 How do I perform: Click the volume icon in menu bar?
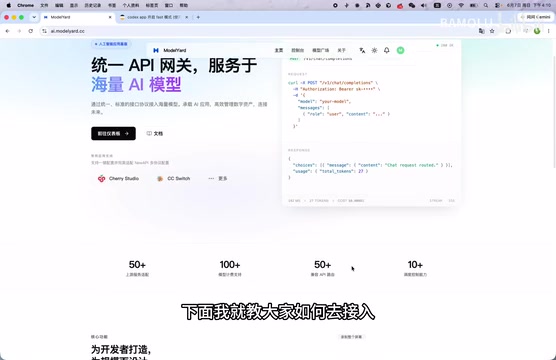424,5
